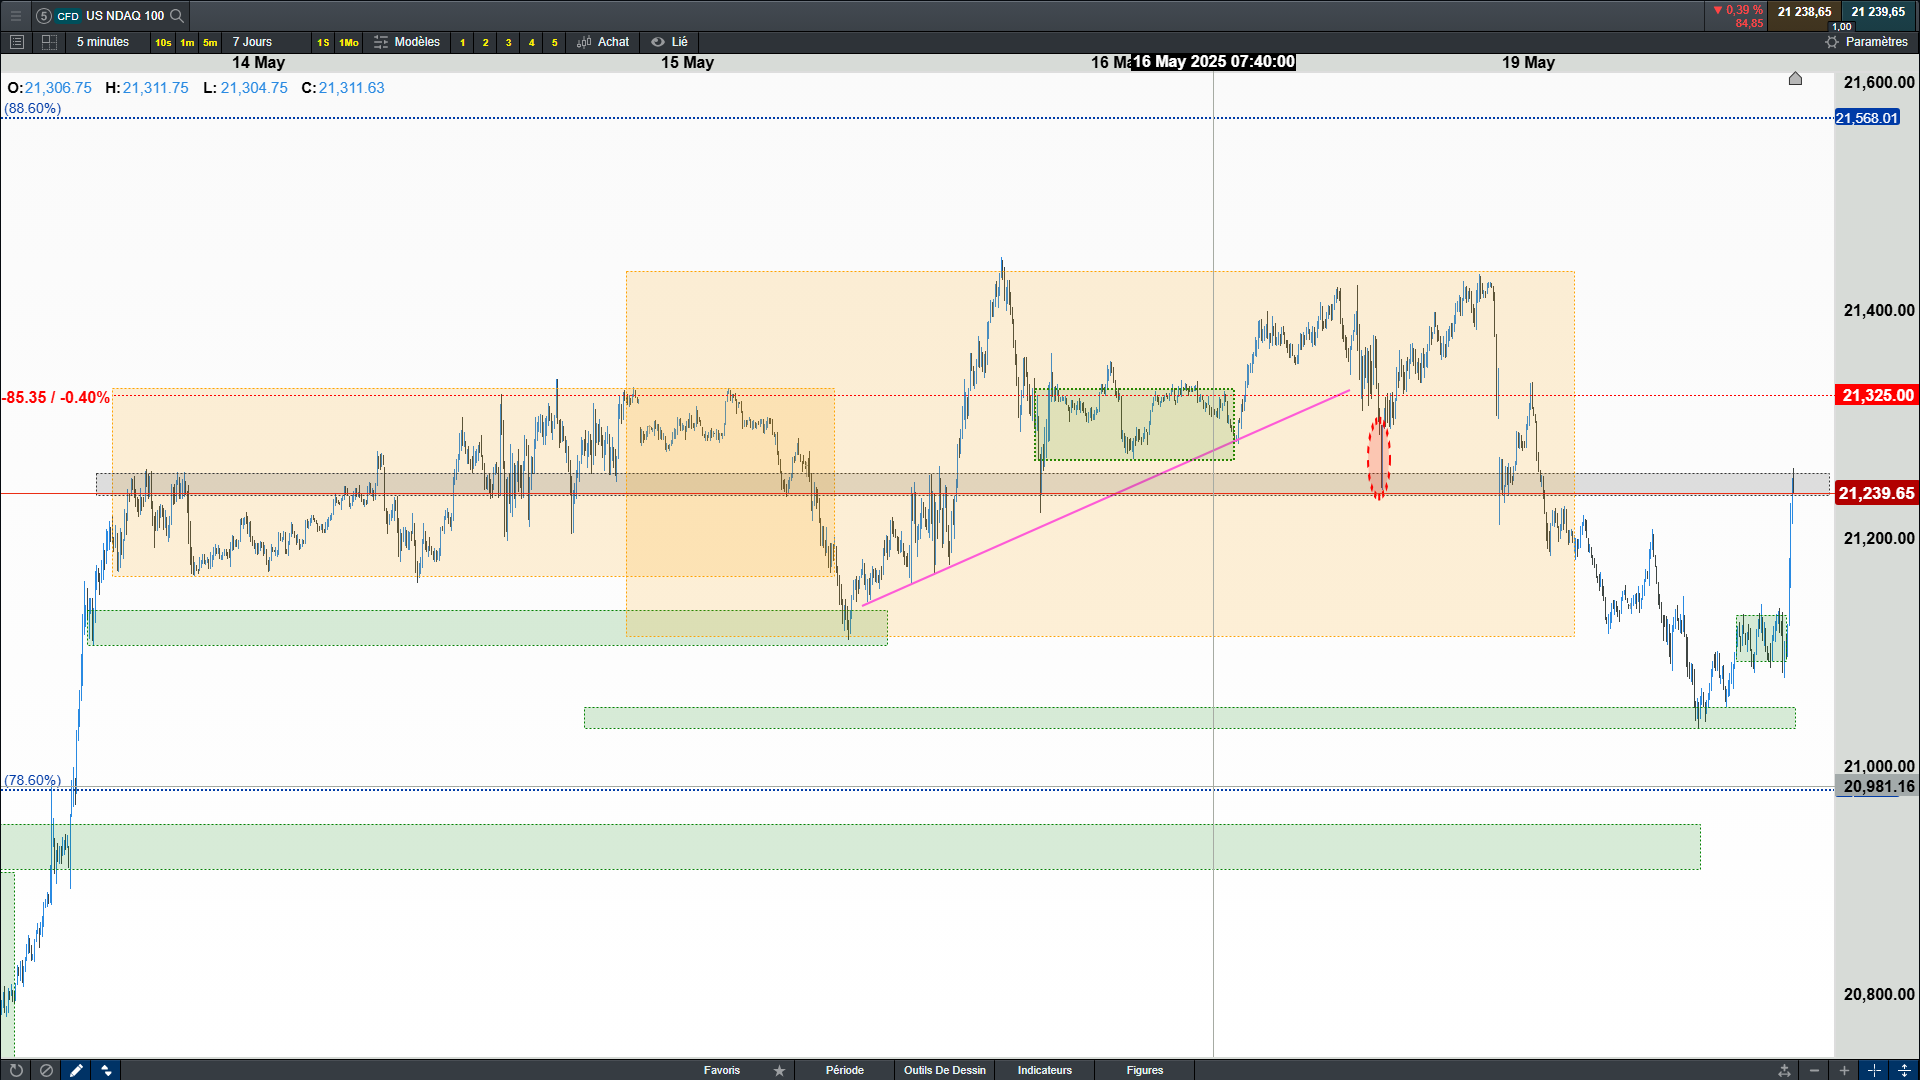This screenshot has height=1080, width=1920.
Task: Toggle the Lié eye link option
Action: click(670, 42)
